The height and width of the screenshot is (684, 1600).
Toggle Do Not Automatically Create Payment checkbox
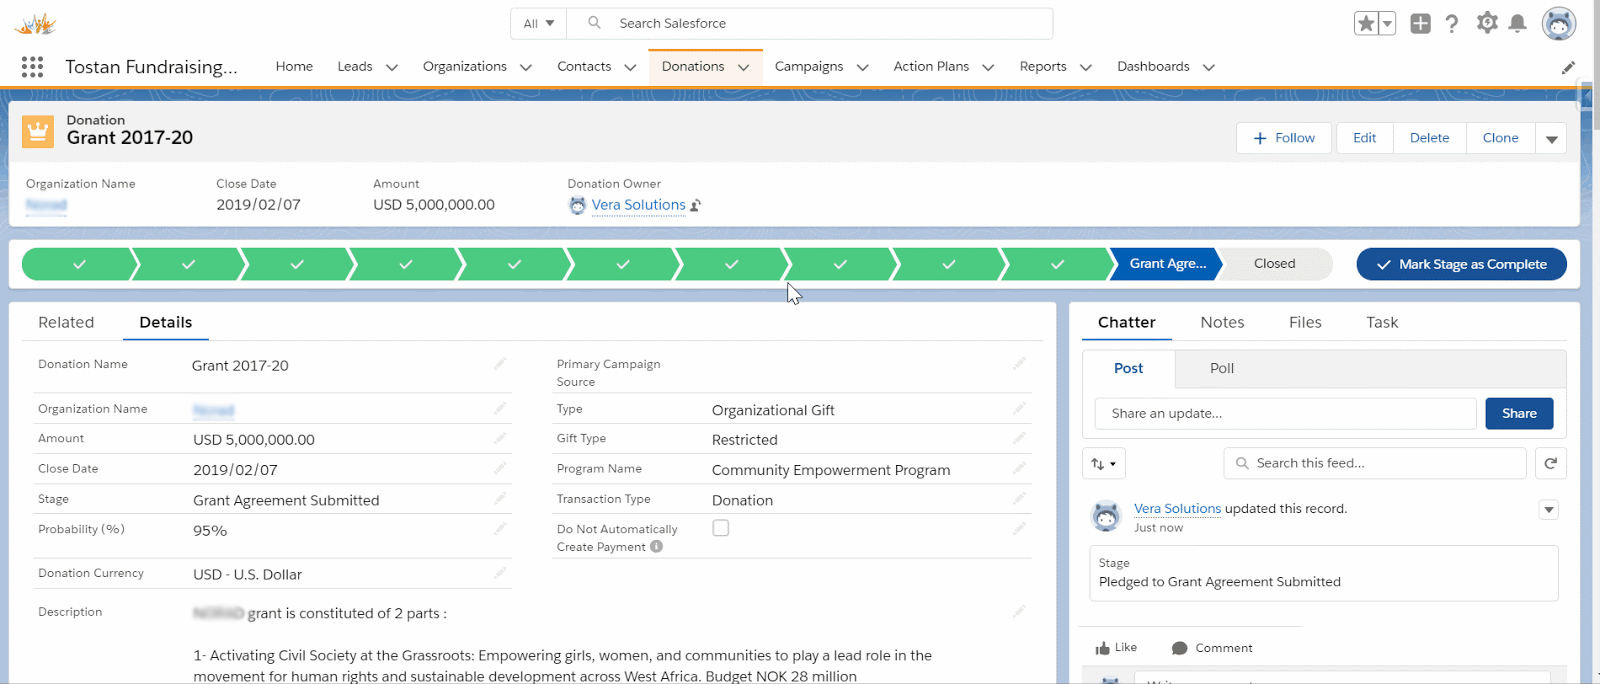[x=721, y=528]
